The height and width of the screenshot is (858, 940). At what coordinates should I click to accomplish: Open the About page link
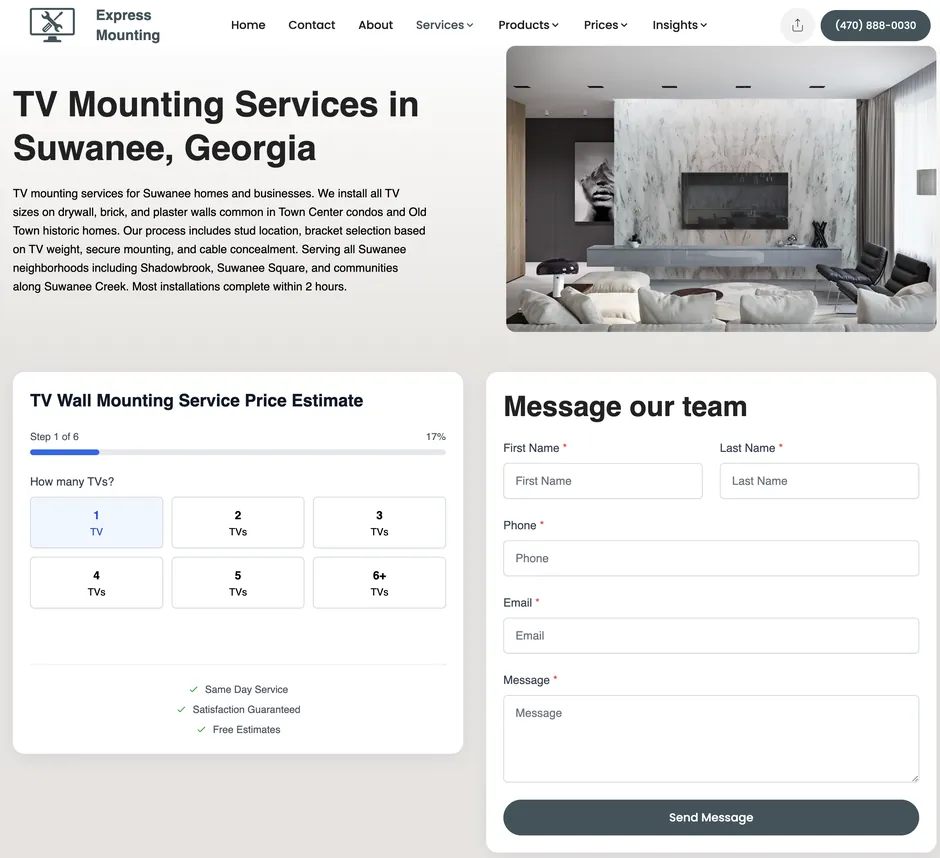point(376,25)
